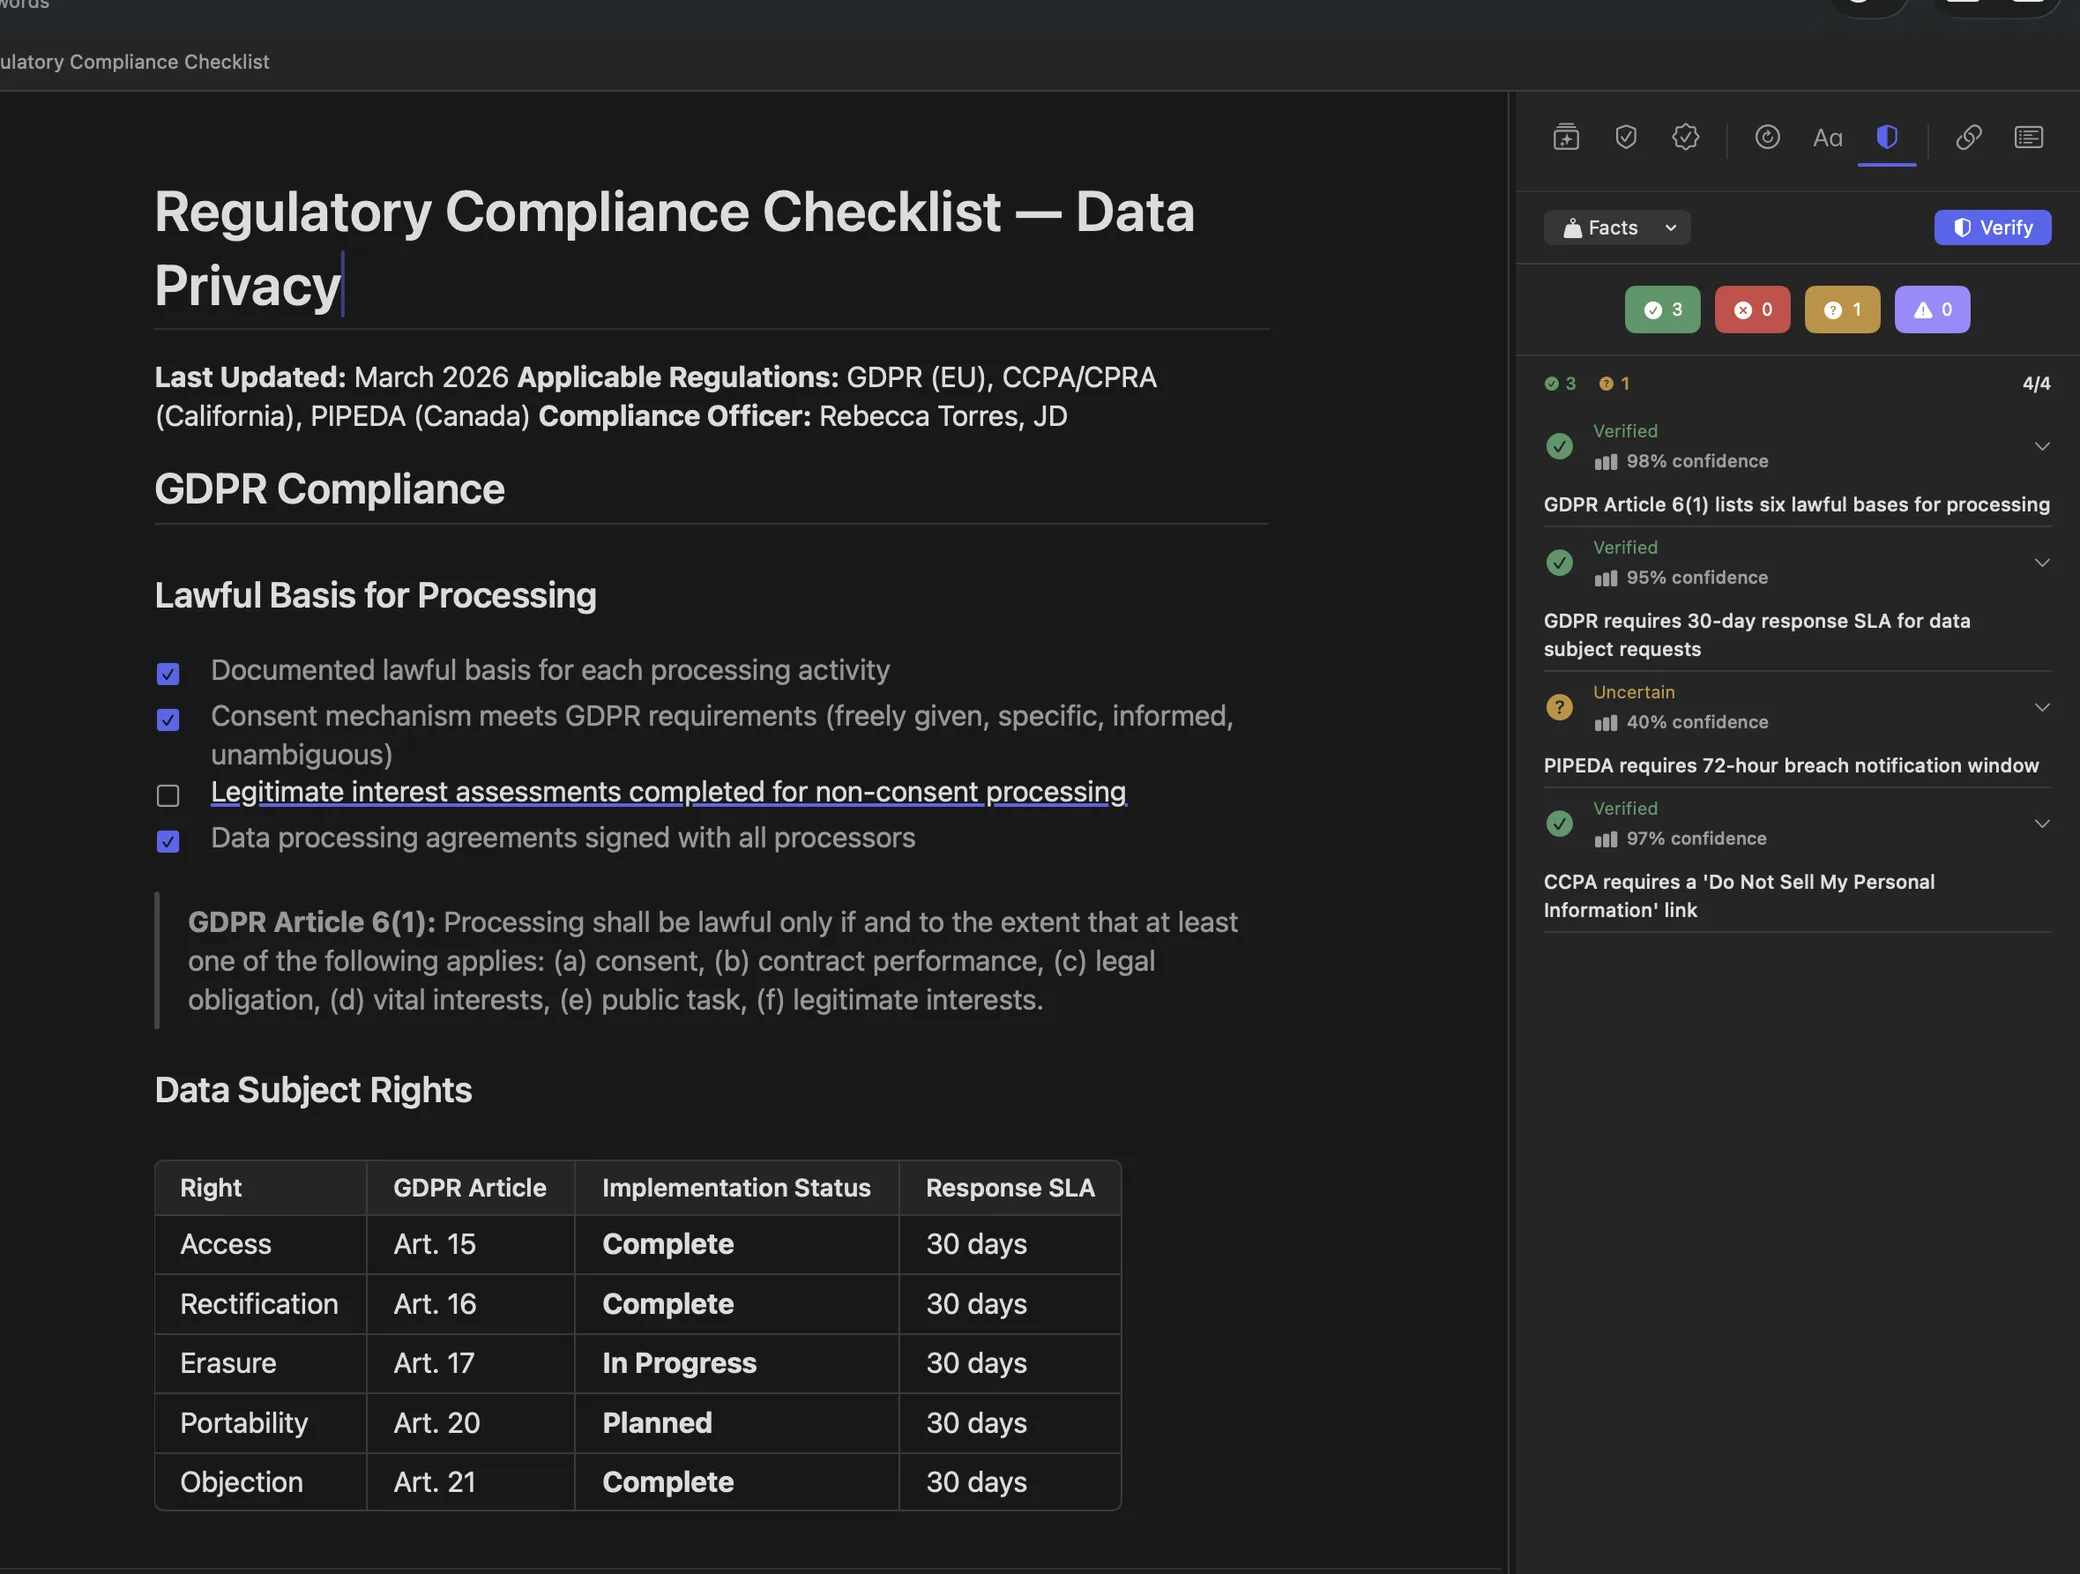This screenshot has height=1574, width=2080.
Task: Click verified check icon for 30-day SLA claim
Action: pos(1559,562)
